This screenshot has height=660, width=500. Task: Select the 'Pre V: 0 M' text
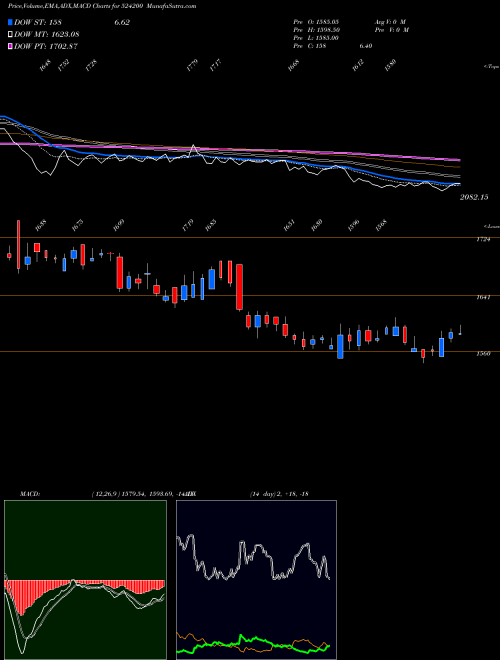(x=391, y=29)
